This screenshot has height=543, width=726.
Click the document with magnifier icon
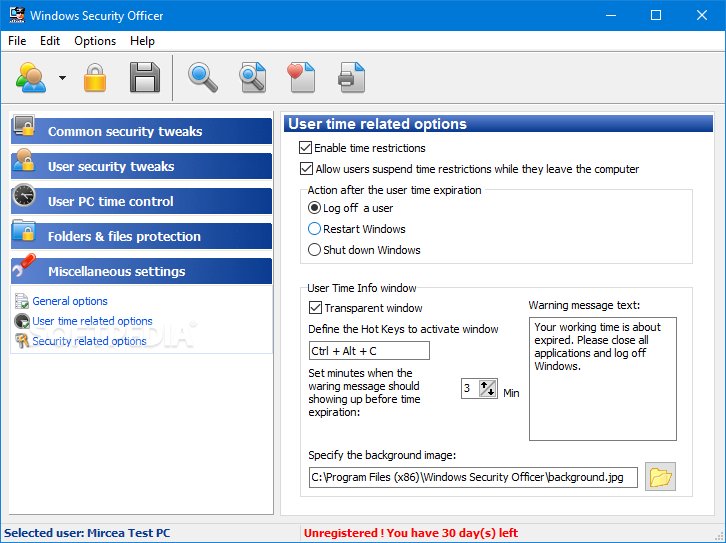(253, 78)
